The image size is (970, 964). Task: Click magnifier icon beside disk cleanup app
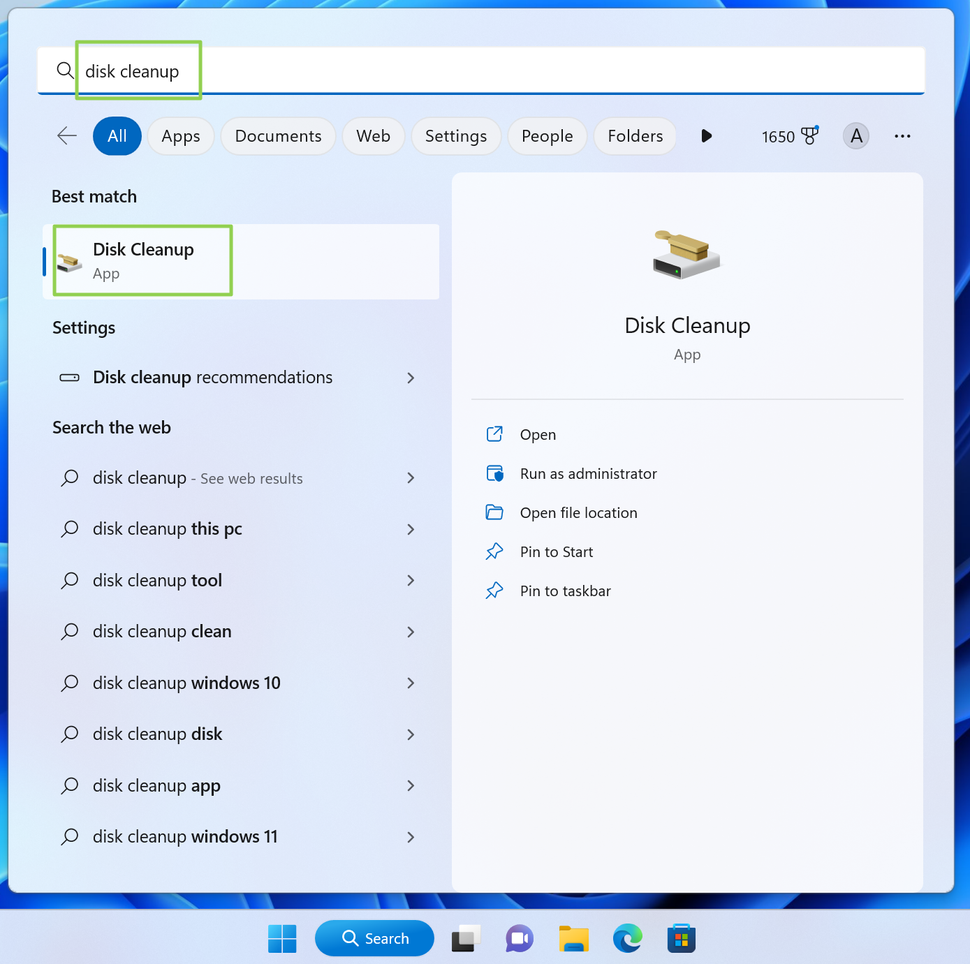pos(69,786)
